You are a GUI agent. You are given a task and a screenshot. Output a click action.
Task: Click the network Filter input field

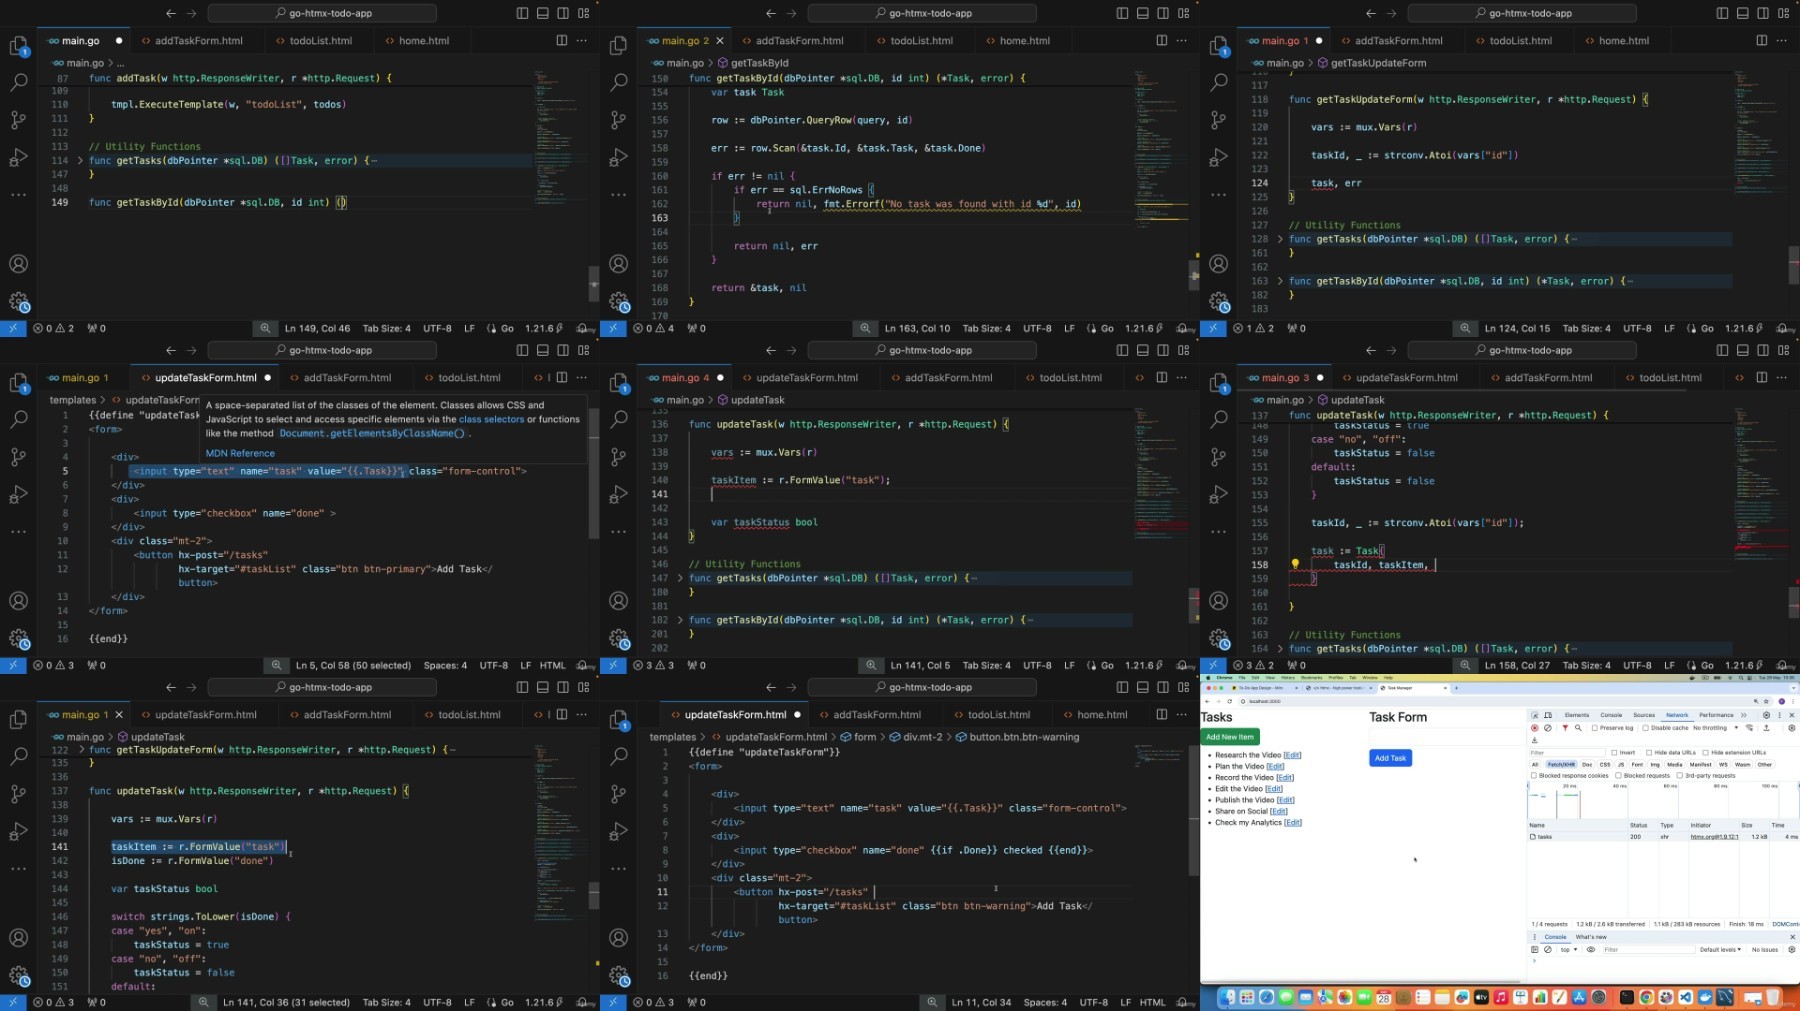[1567, 752]
